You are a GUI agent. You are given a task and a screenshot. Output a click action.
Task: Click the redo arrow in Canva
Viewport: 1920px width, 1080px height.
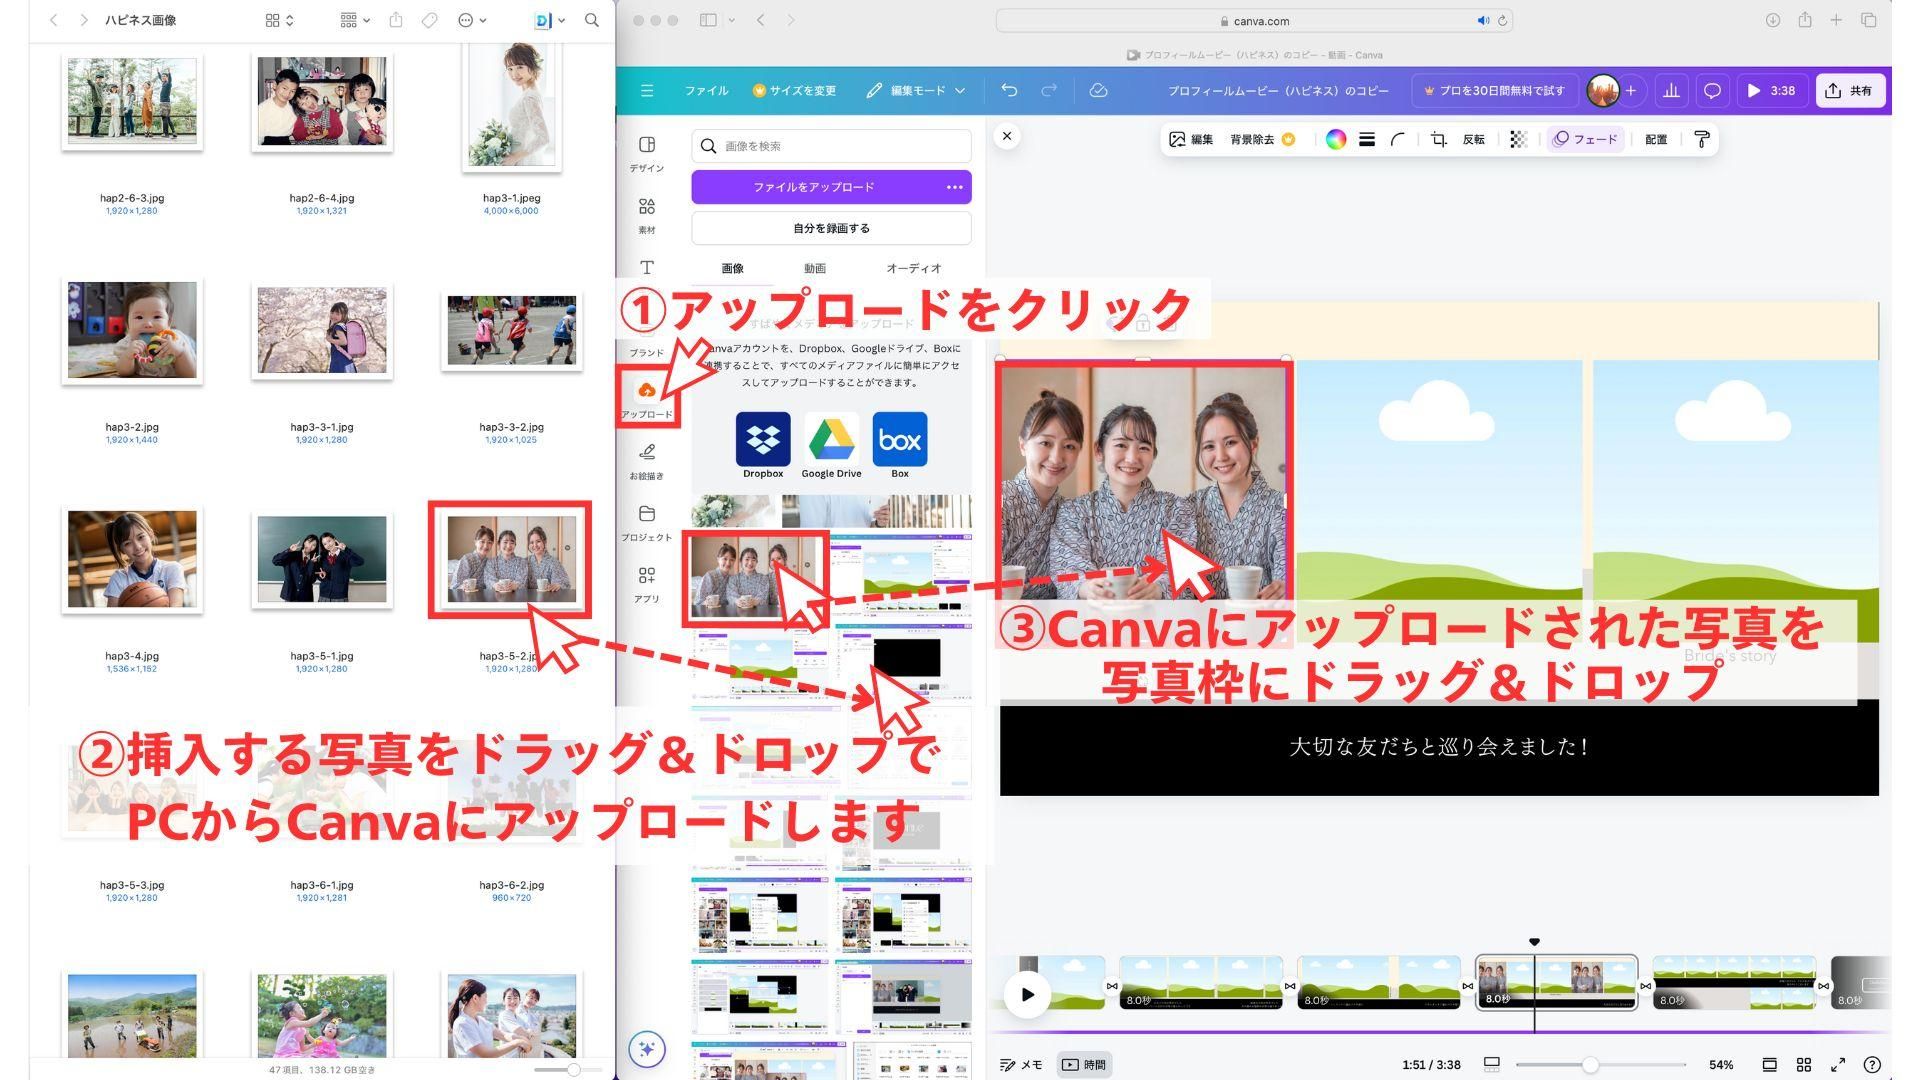[x=1049, y=90]
